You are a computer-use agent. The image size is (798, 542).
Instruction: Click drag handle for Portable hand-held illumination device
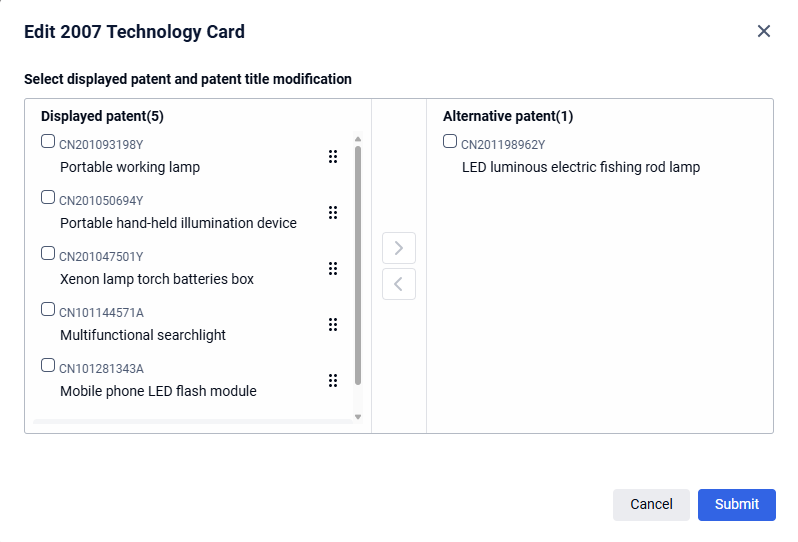(333, 213)
